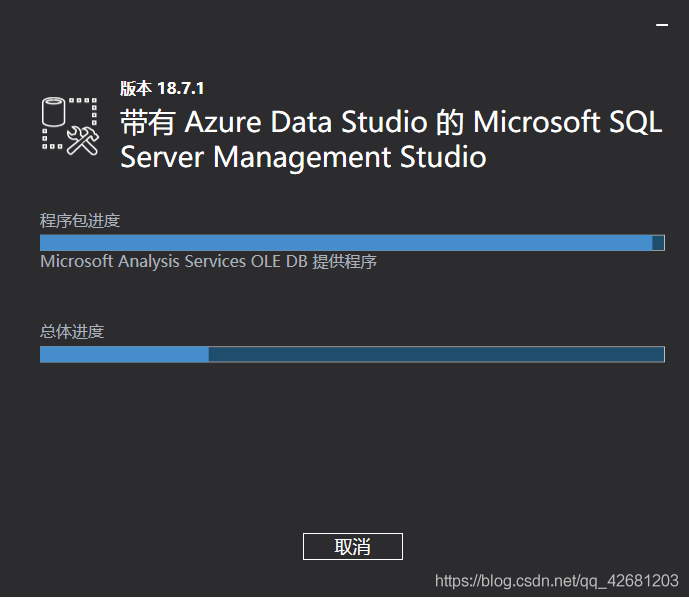The height and width of the screenshot is (600, 689).
Task: Click the unfilled end of package progress bar
Action: (658, 243)
